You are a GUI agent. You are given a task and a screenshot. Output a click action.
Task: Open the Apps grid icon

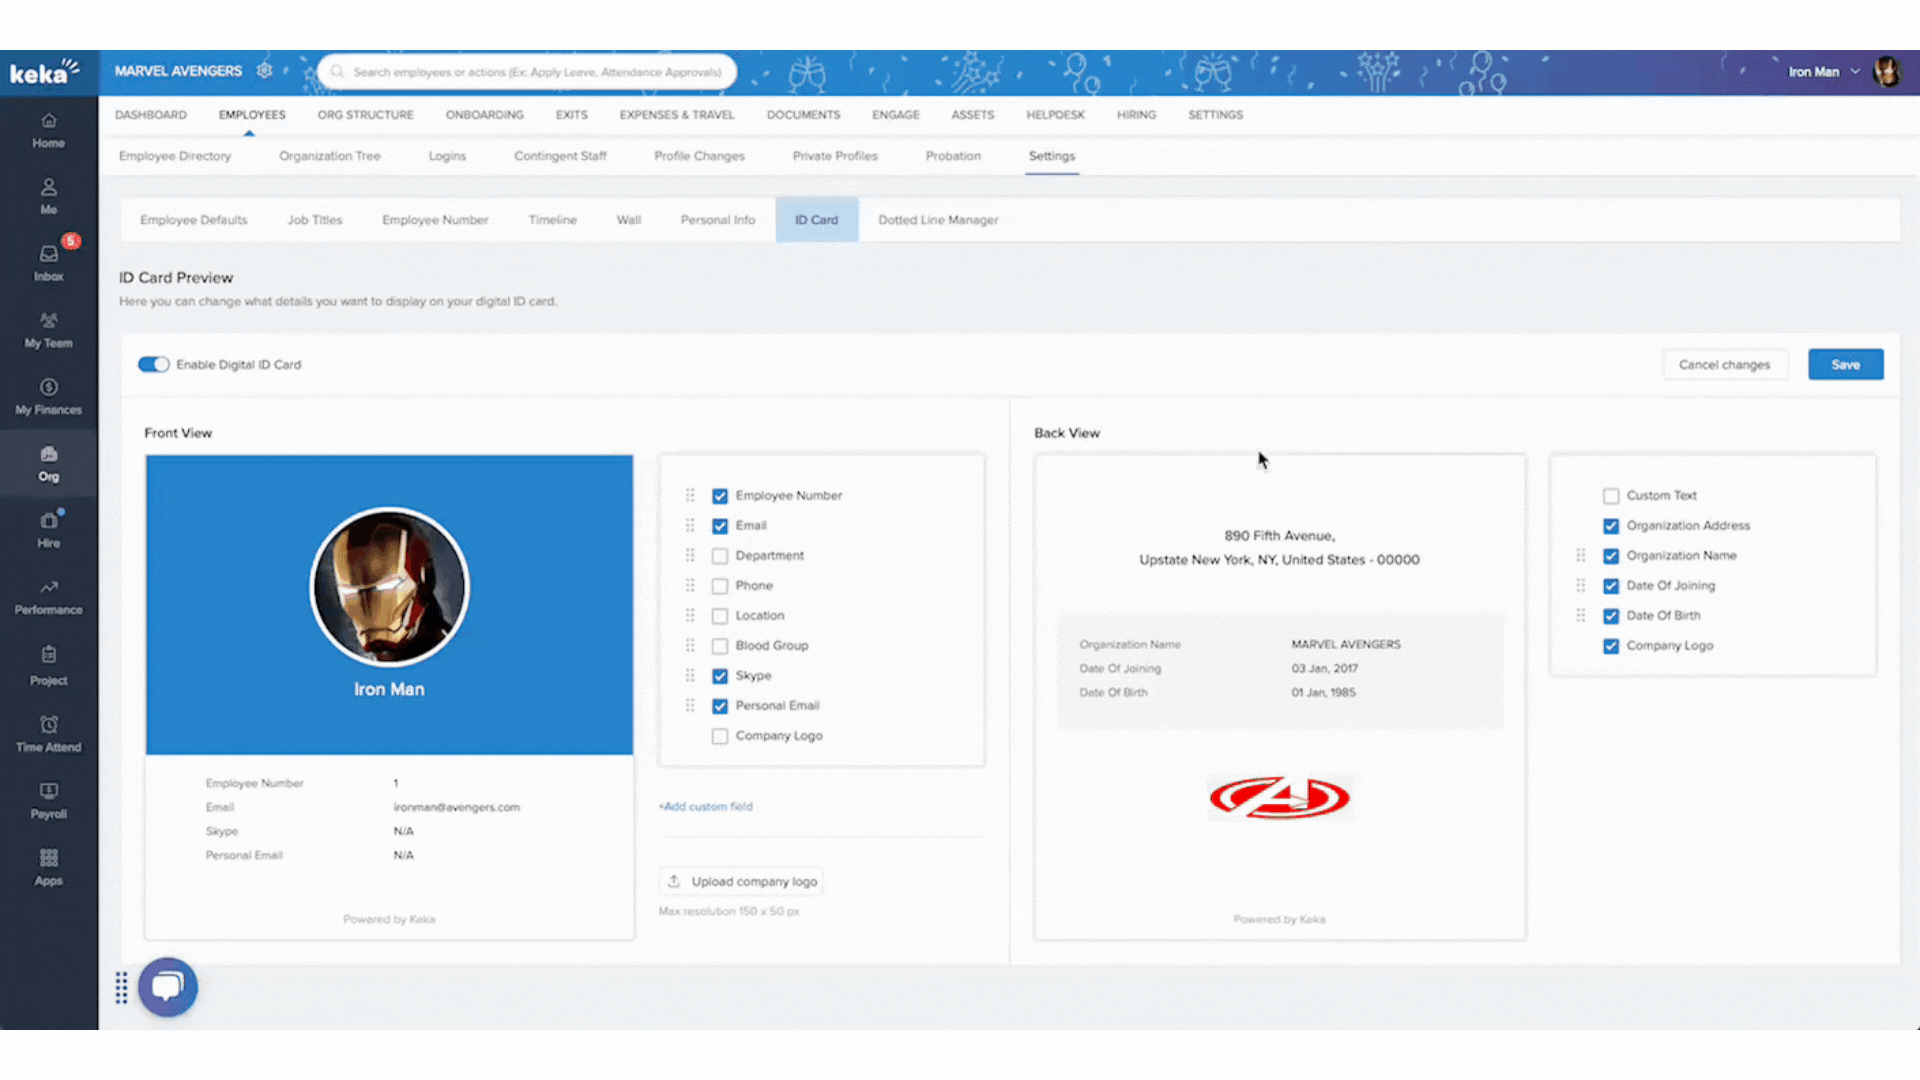[x=48, y=859]
